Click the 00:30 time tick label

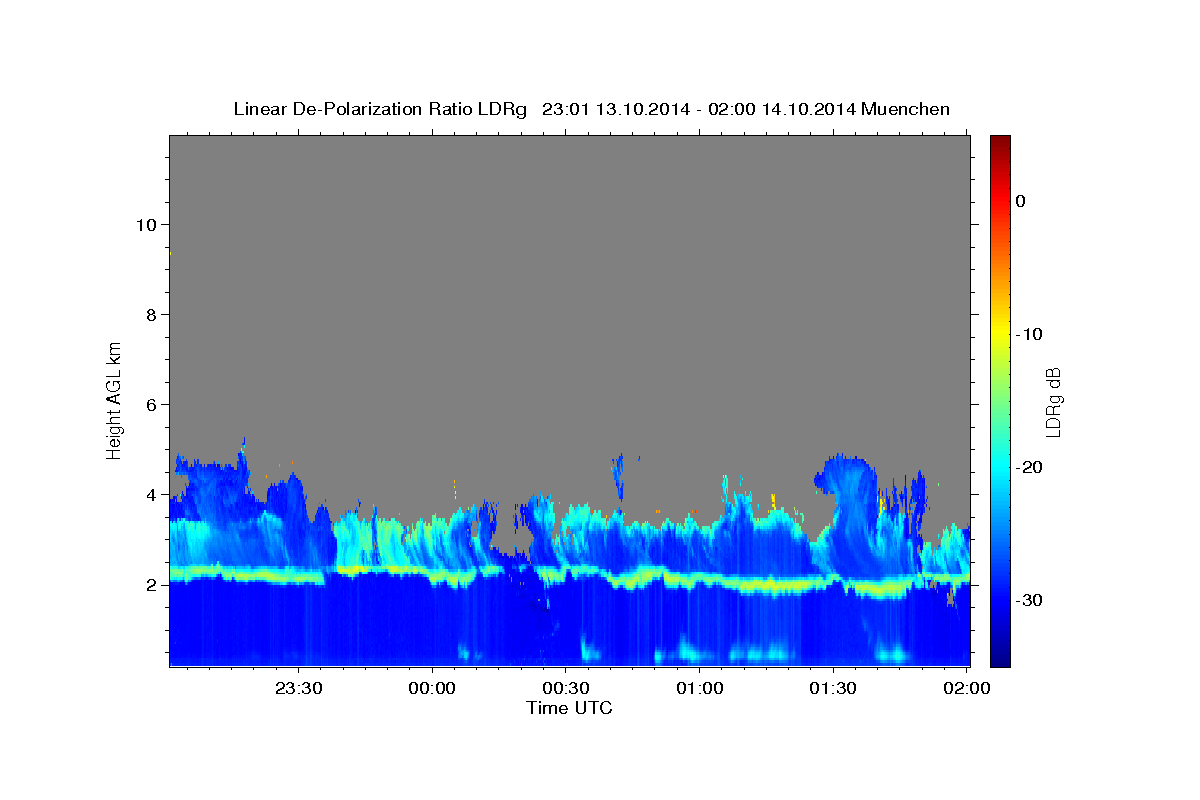click(566, 688)
